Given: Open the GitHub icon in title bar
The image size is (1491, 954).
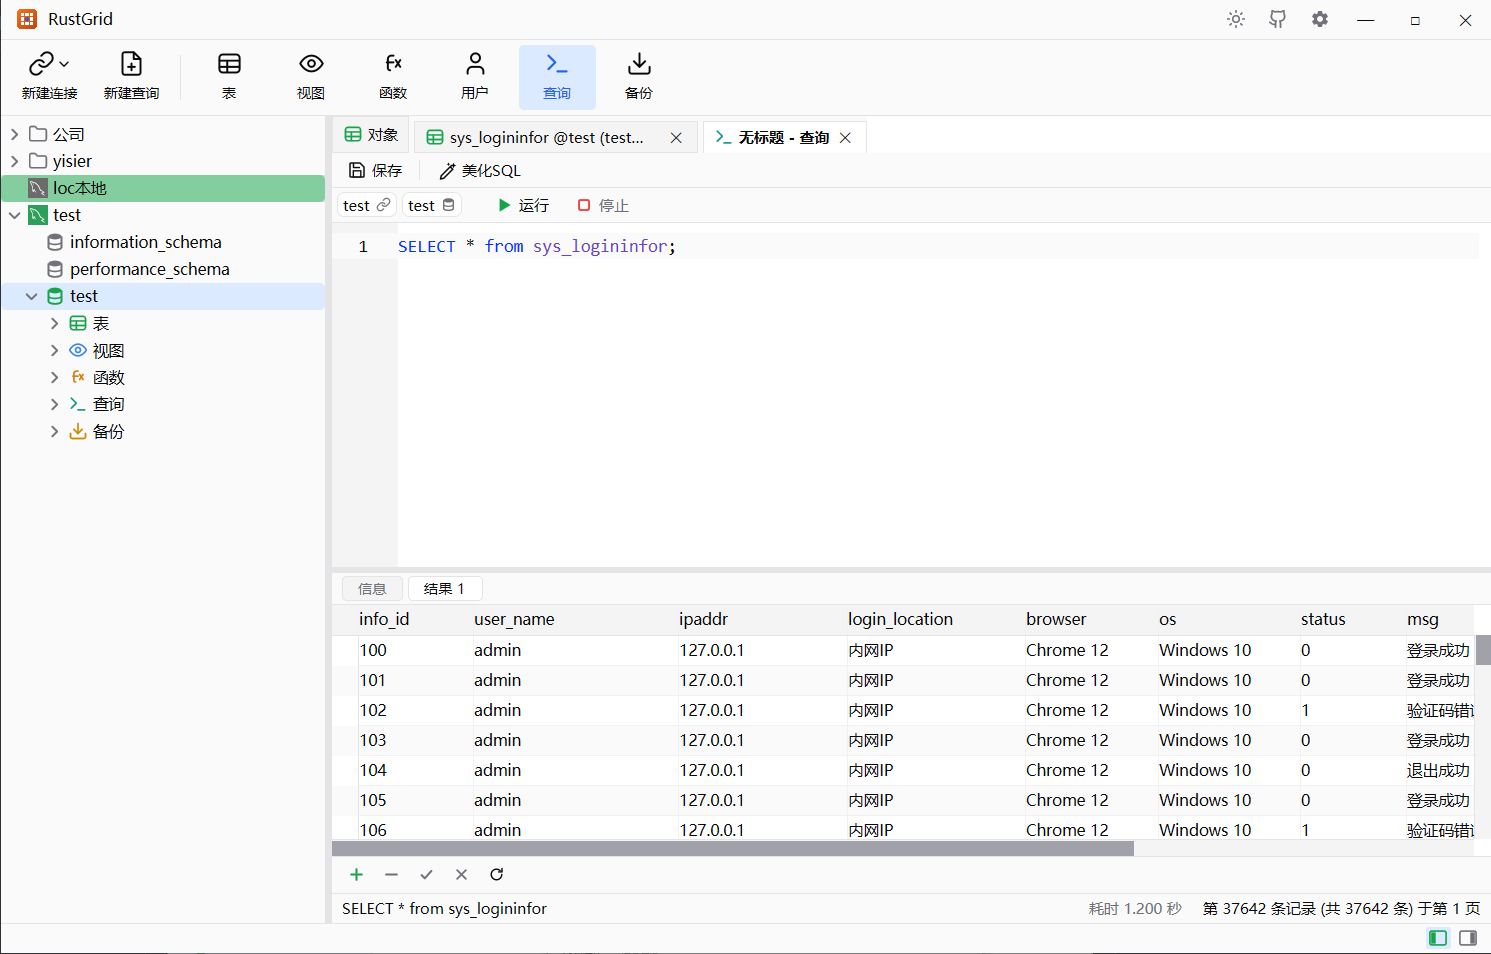Looking at the screenshot, I should pos(1278,19).
